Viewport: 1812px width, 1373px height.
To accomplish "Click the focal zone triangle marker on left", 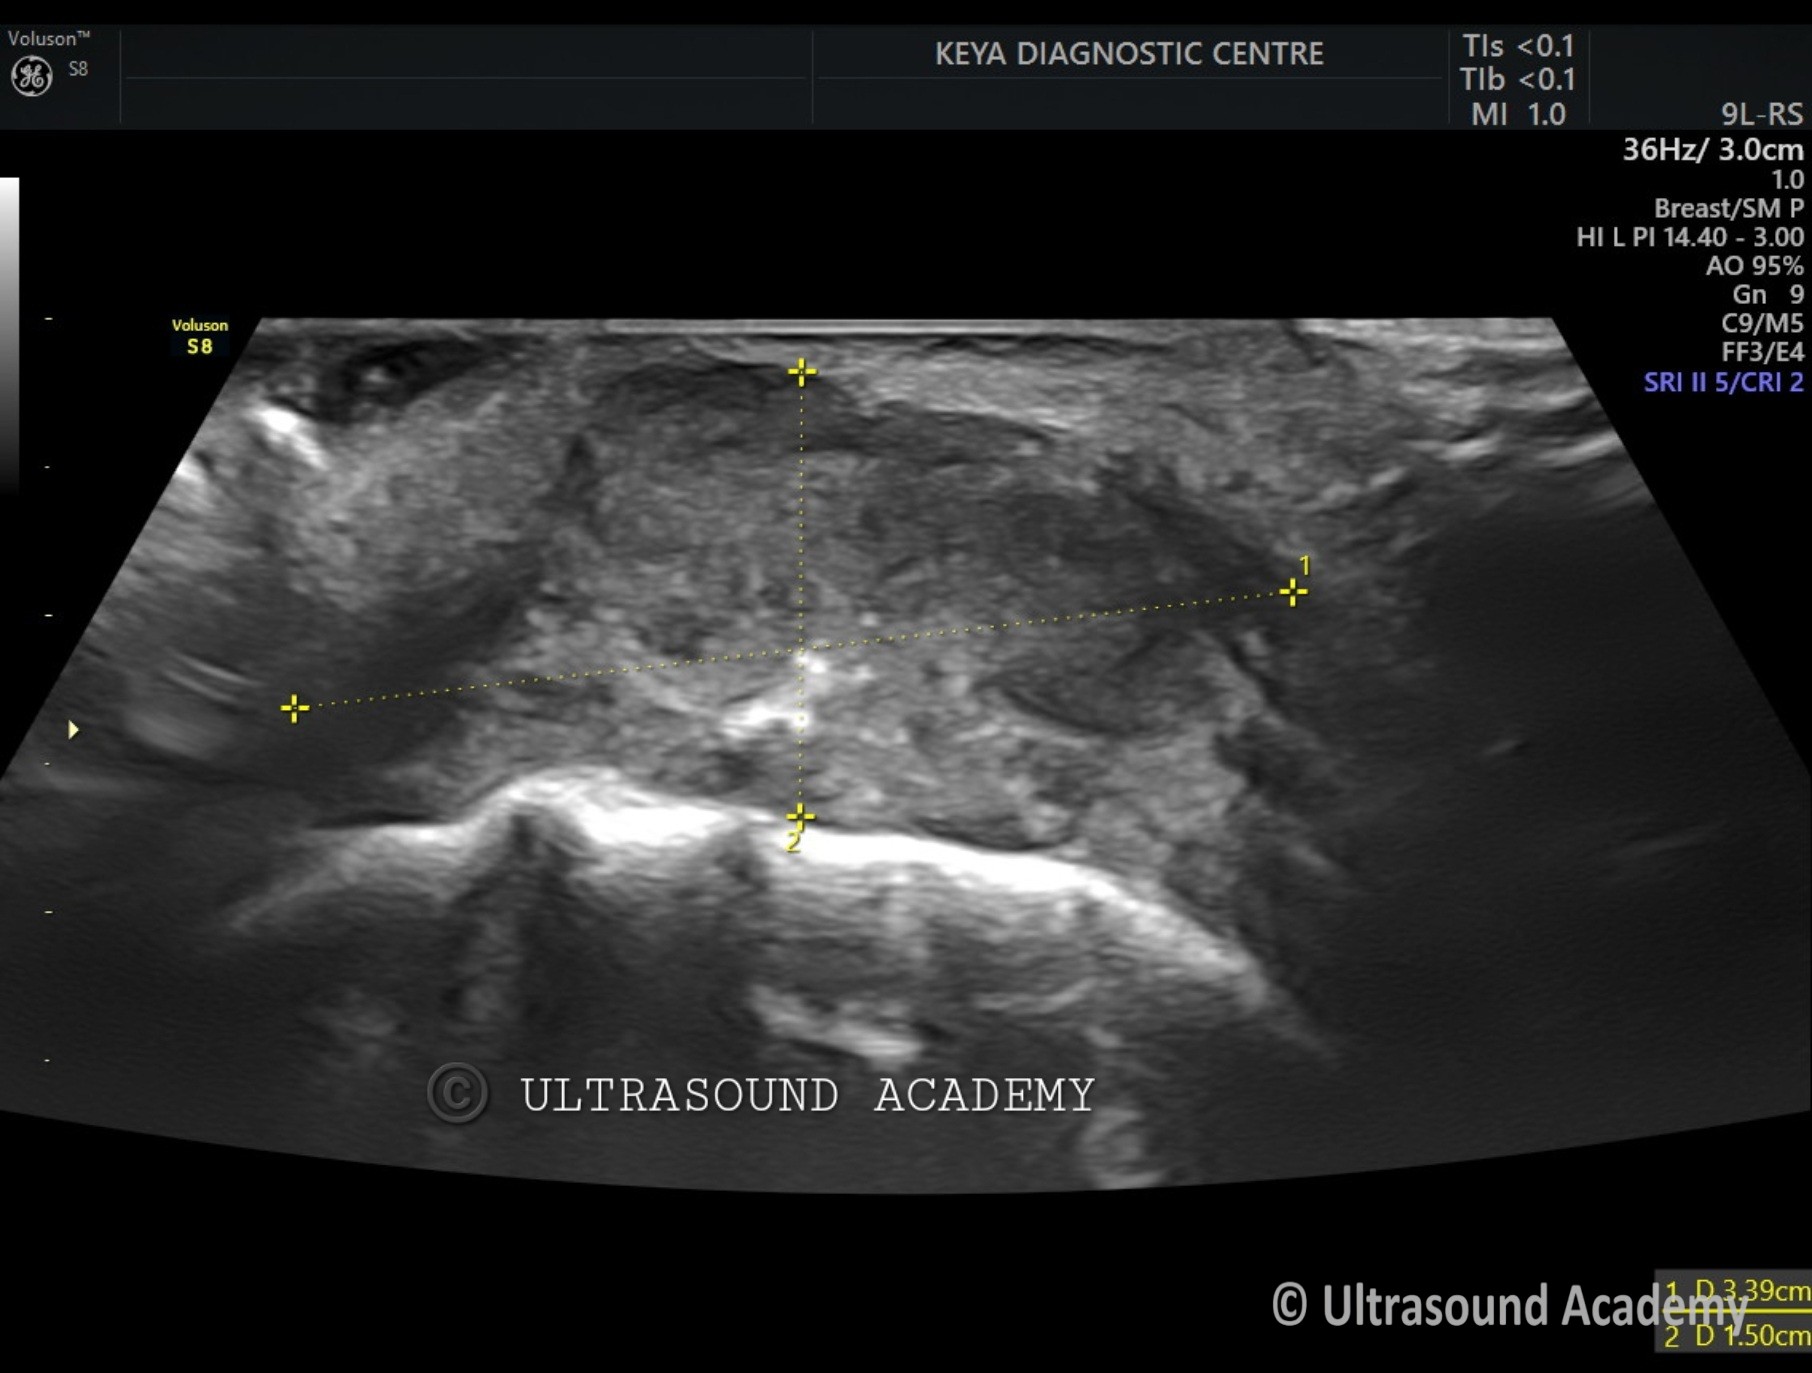I will coord(73,730).
